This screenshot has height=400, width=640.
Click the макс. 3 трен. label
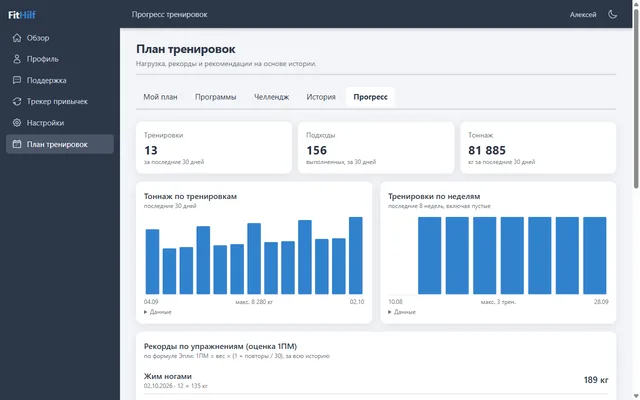(498, 302)
